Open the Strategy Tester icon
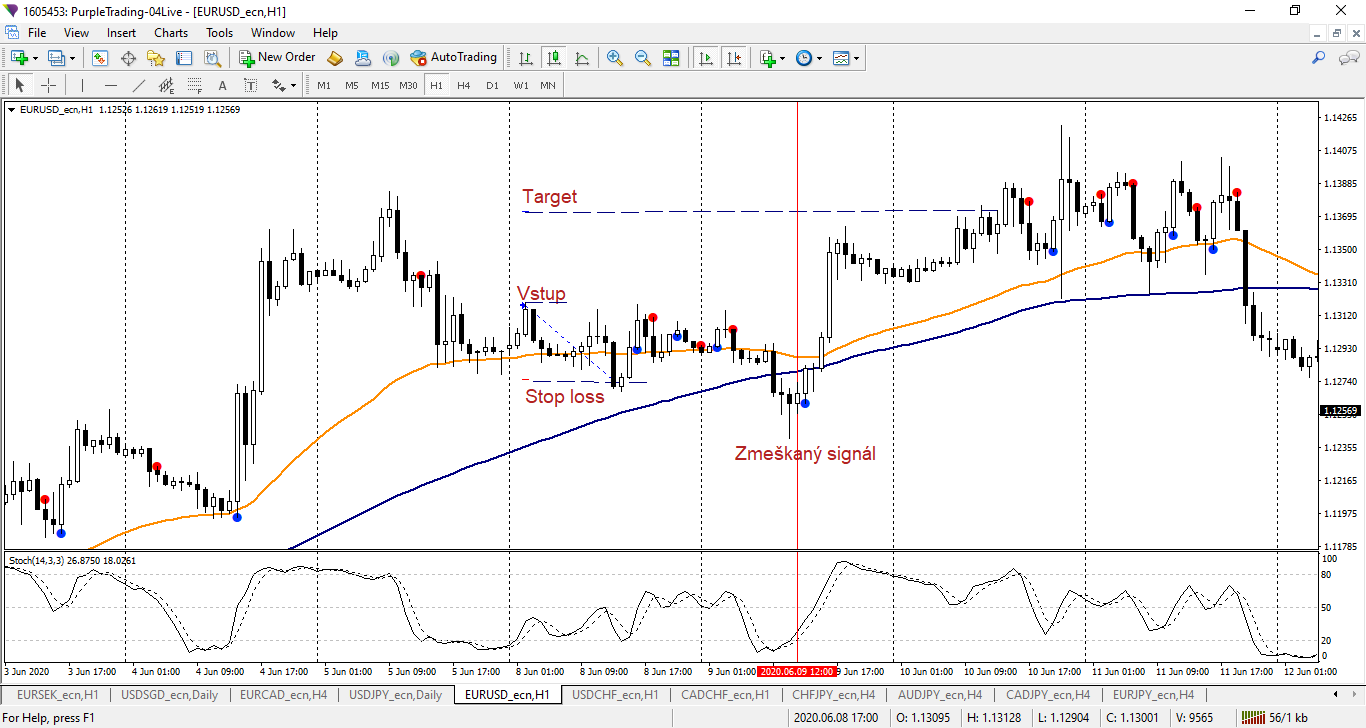1366x728 pixels. pyautogui.click(x=212, y=58)
